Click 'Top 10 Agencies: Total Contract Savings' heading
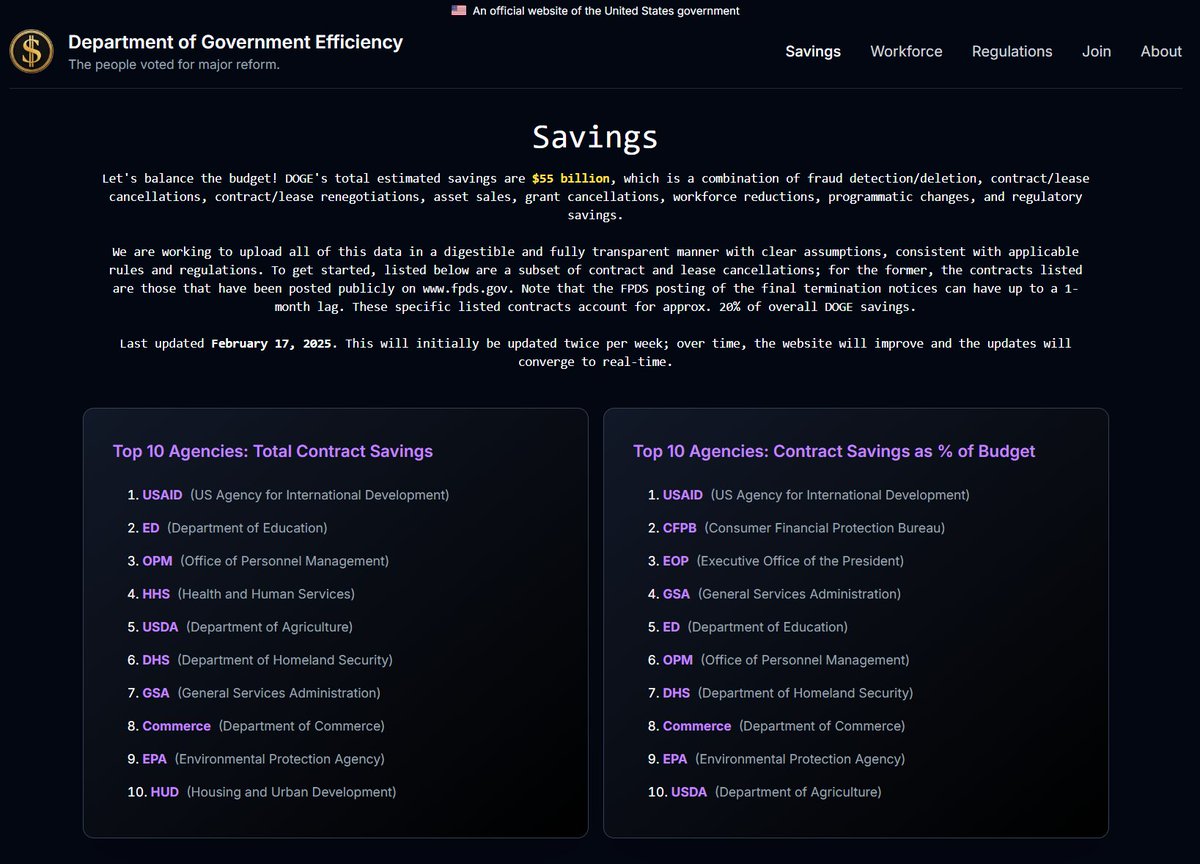Screen dimensions: 1200x864 click(273, 451)
